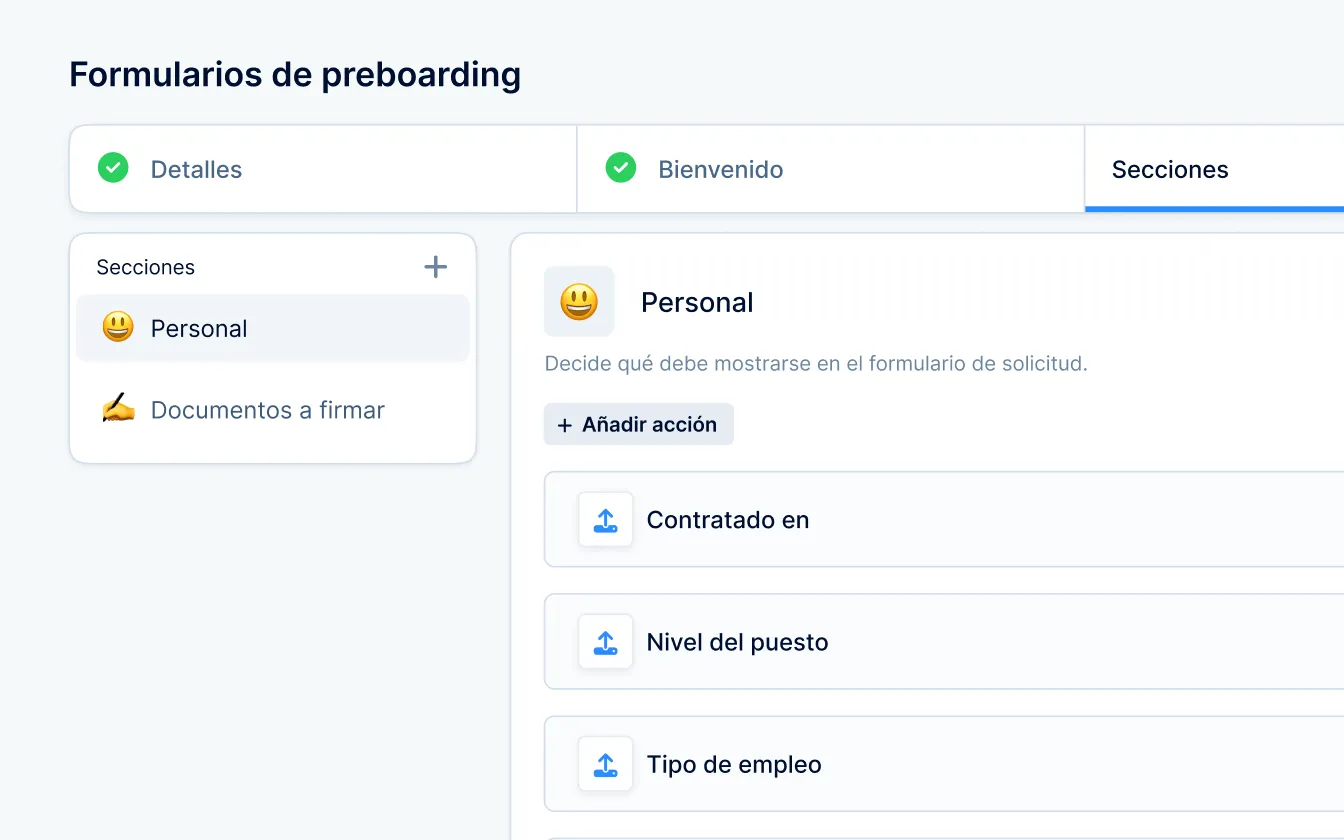Click the green checkmark on Bienvenido step
Viewport: 1344px width, 840px height.
pos(621,168)
